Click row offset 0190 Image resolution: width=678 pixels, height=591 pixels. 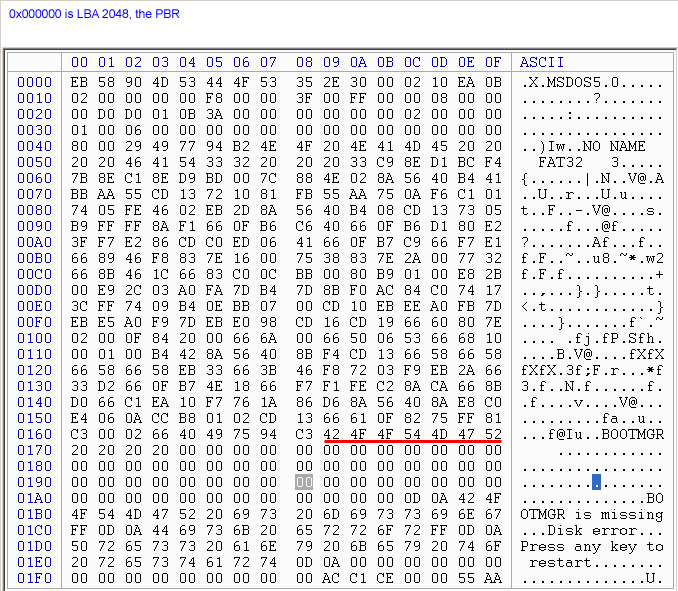34,482
